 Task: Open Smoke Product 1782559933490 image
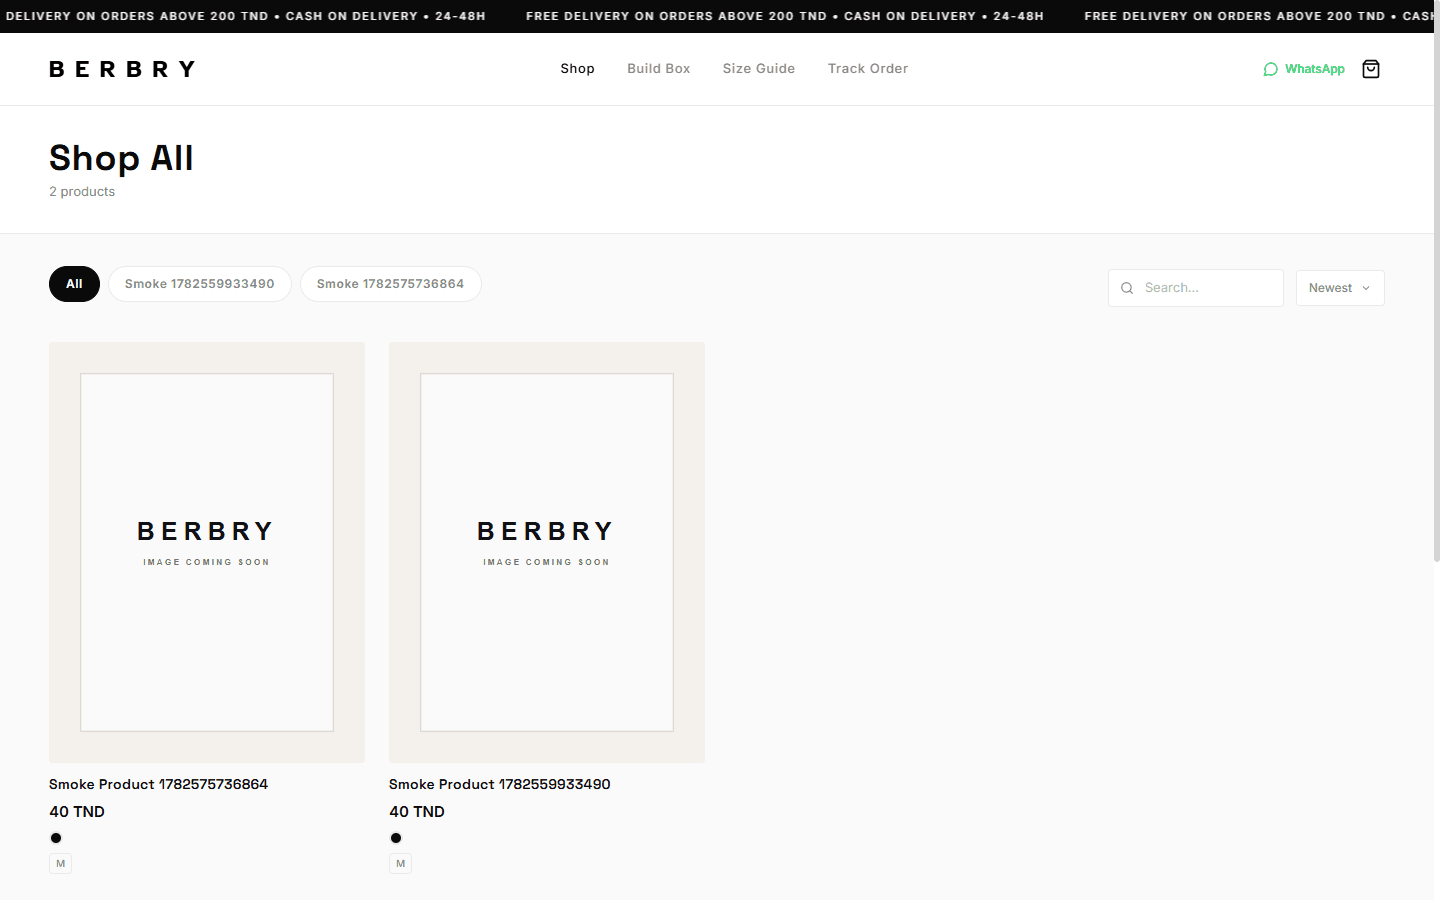pyautogui.click(x=547, y=552)
